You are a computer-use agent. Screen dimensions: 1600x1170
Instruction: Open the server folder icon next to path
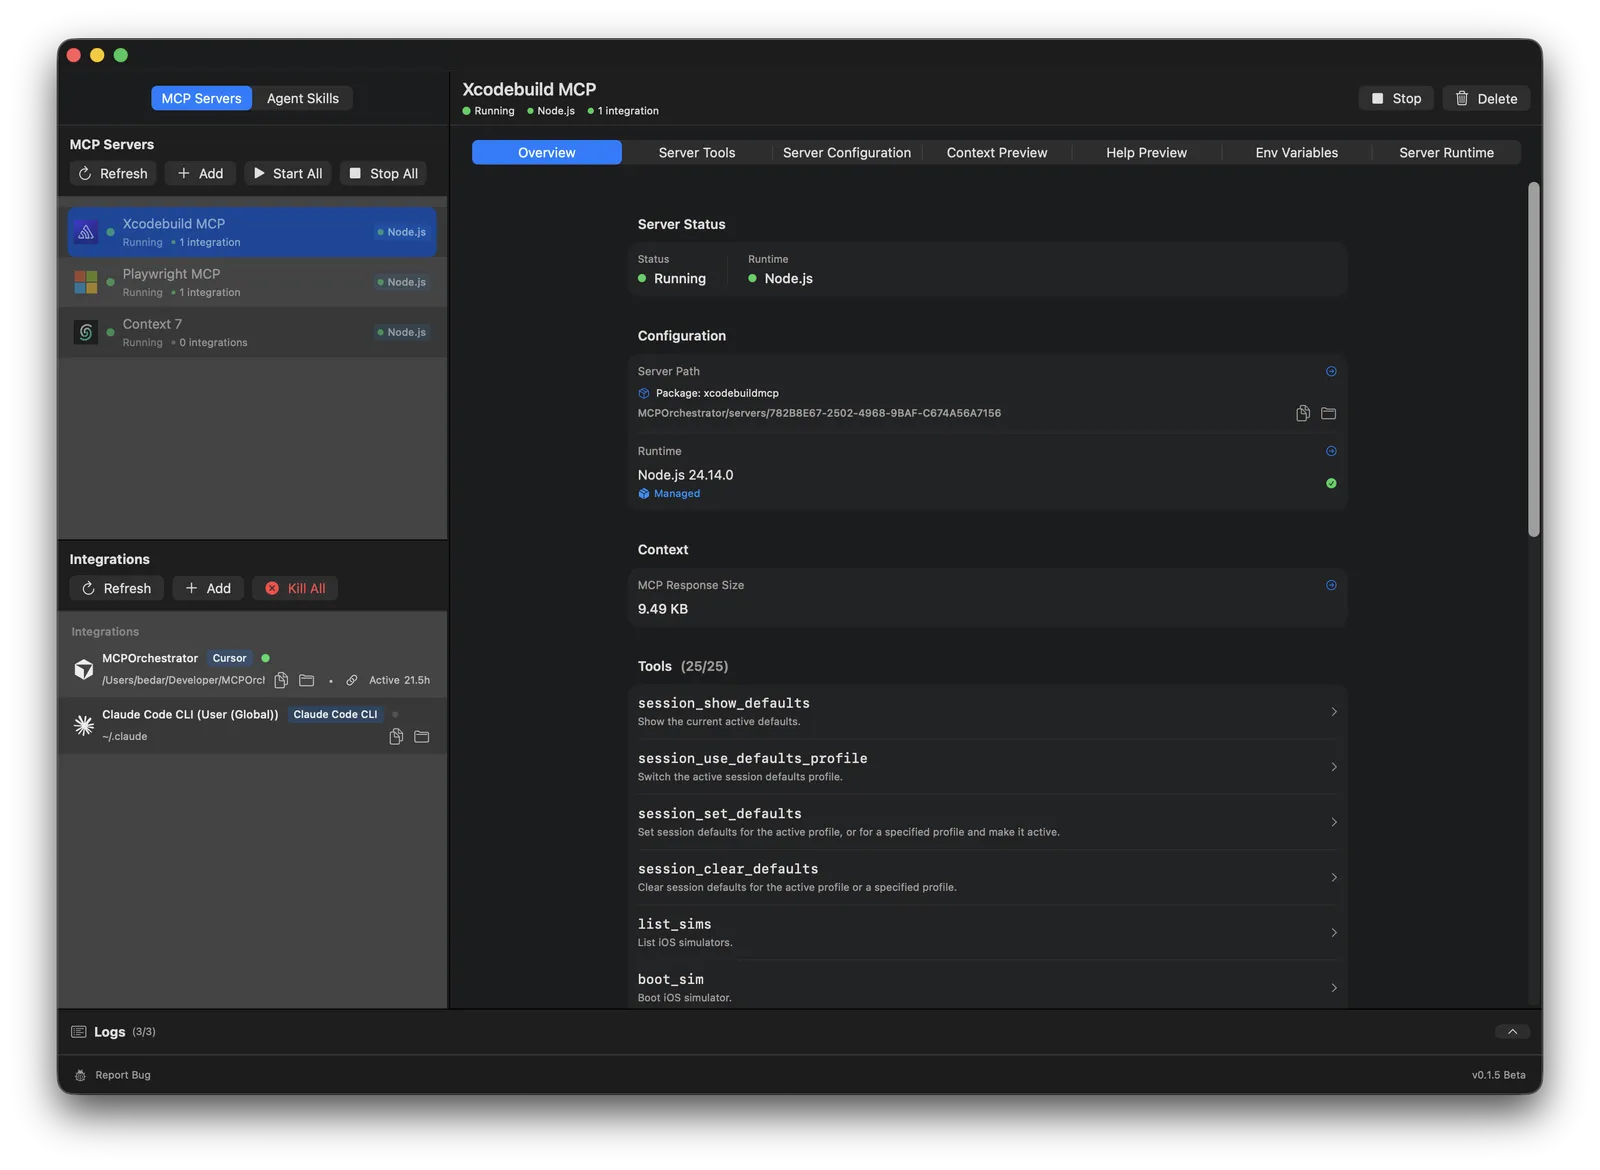tap(1328, 413)
